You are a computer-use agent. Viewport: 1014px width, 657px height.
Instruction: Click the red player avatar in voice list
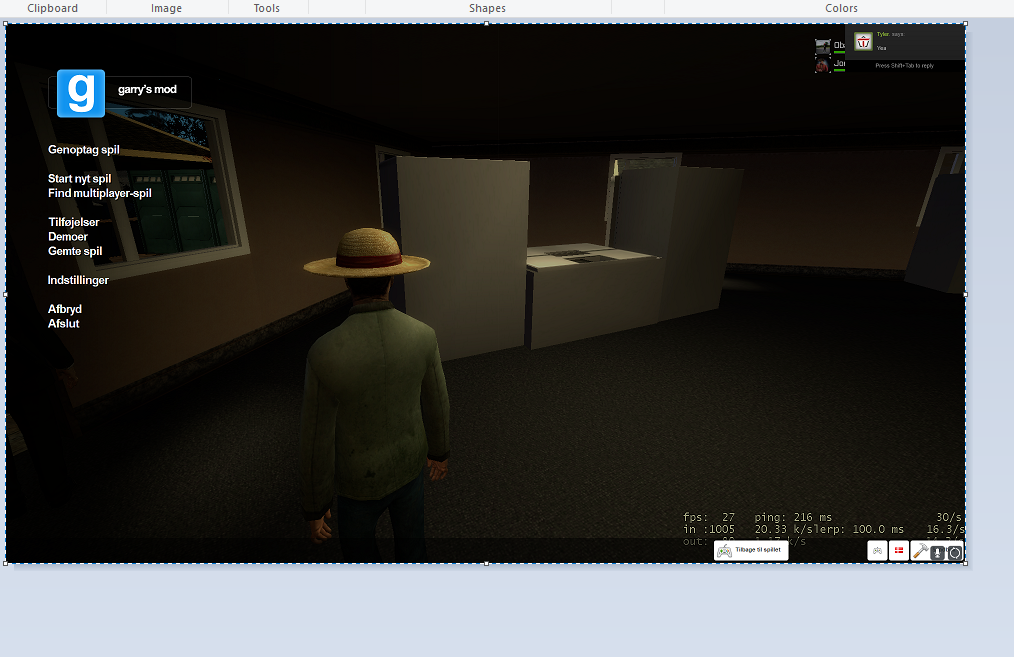point(823,65)
